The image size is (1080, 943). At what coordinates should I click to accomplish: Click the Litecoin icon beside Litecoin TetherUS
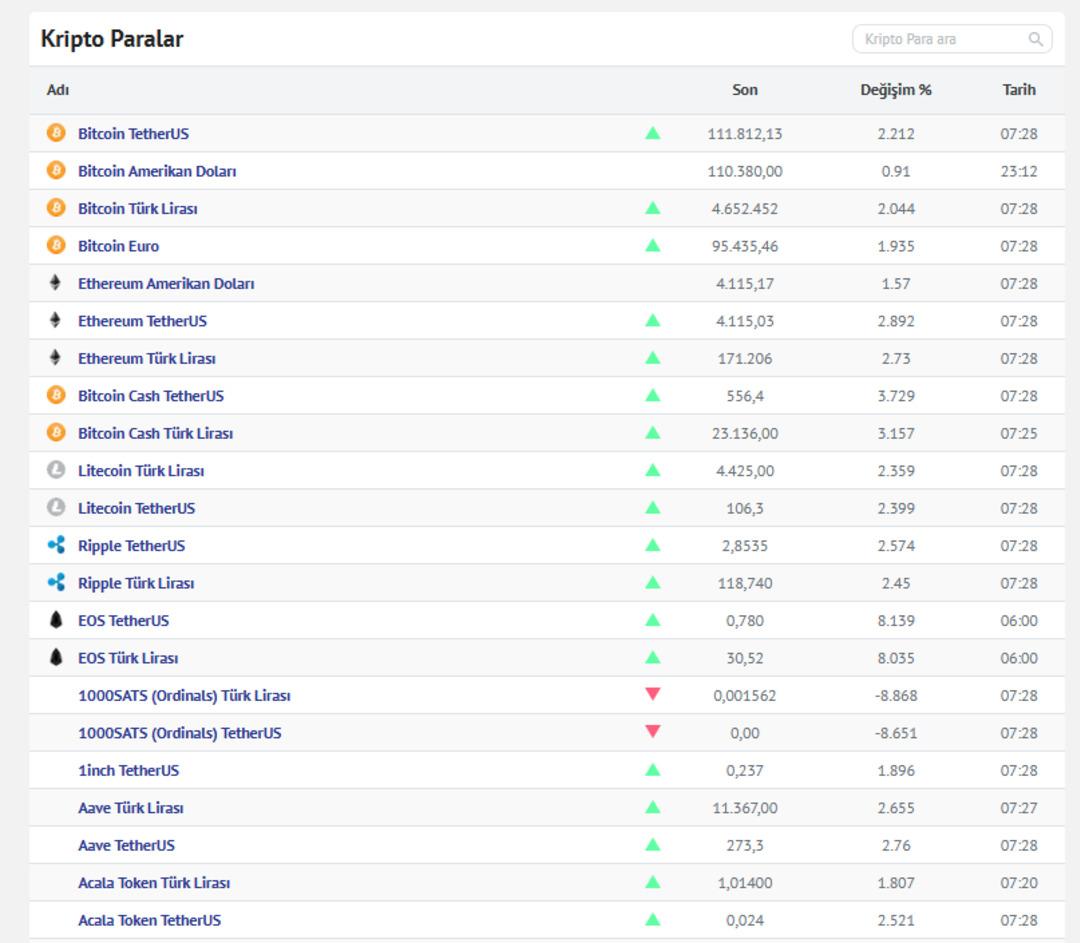pos(56,507)
